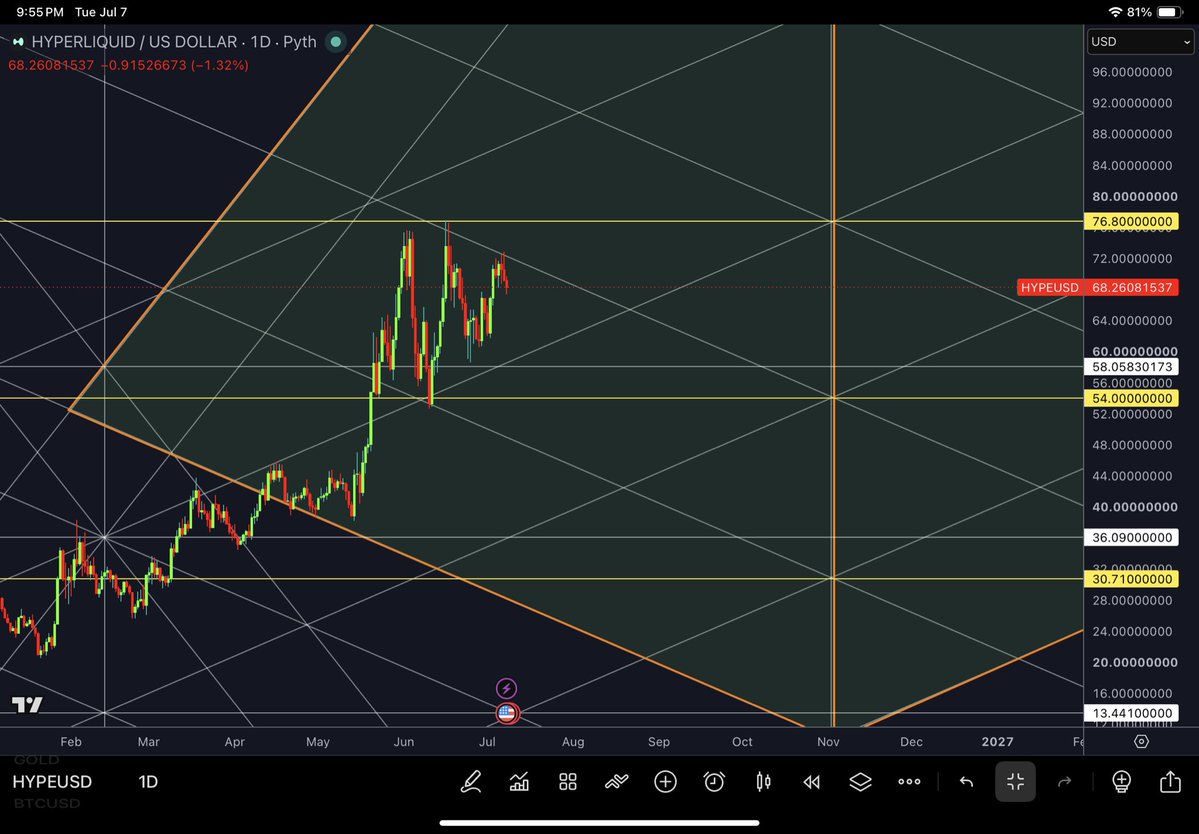Open HYPEUSD symbol search
Viewport: 1199px width, 834px height.
tap(52, 781)
